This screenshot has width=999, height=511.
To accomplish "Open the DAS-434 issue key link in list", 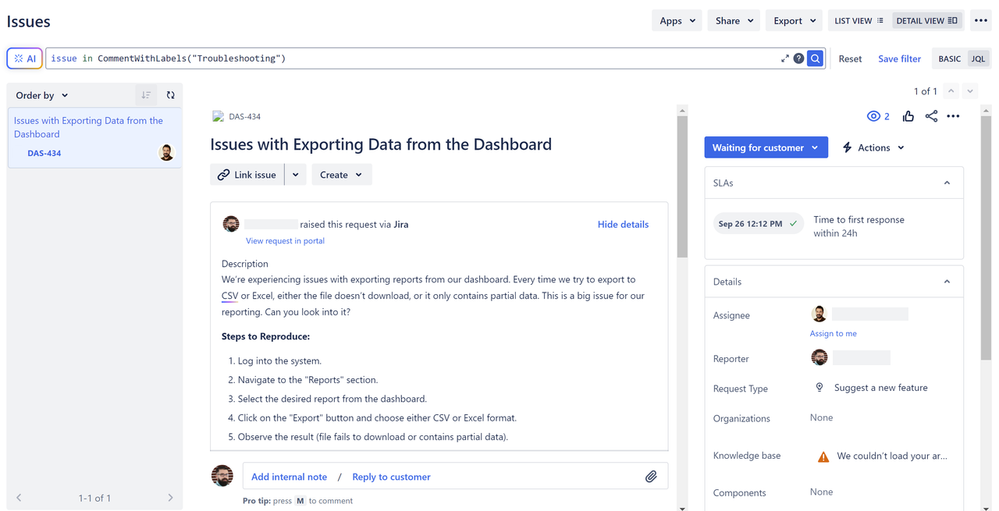I will point(44,153).
